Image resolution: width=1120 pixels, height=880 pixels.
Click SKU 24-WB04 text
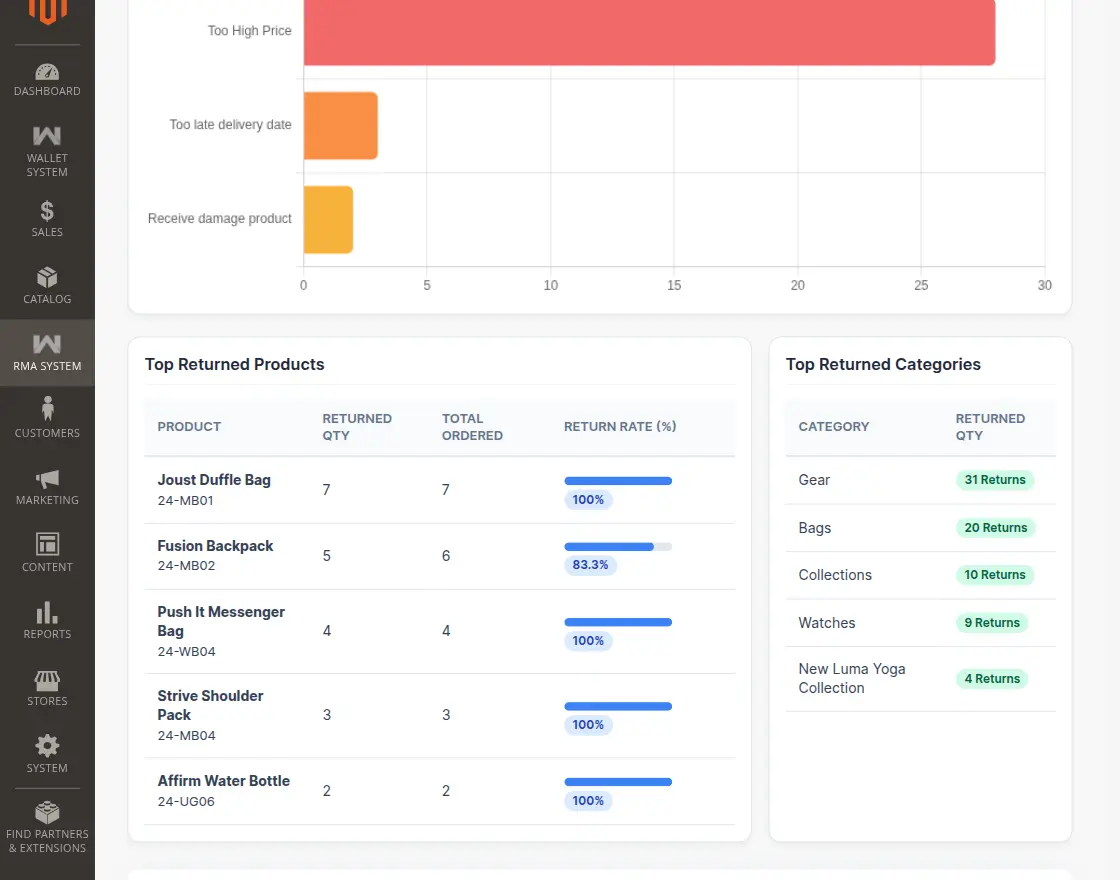click(186, 651)
